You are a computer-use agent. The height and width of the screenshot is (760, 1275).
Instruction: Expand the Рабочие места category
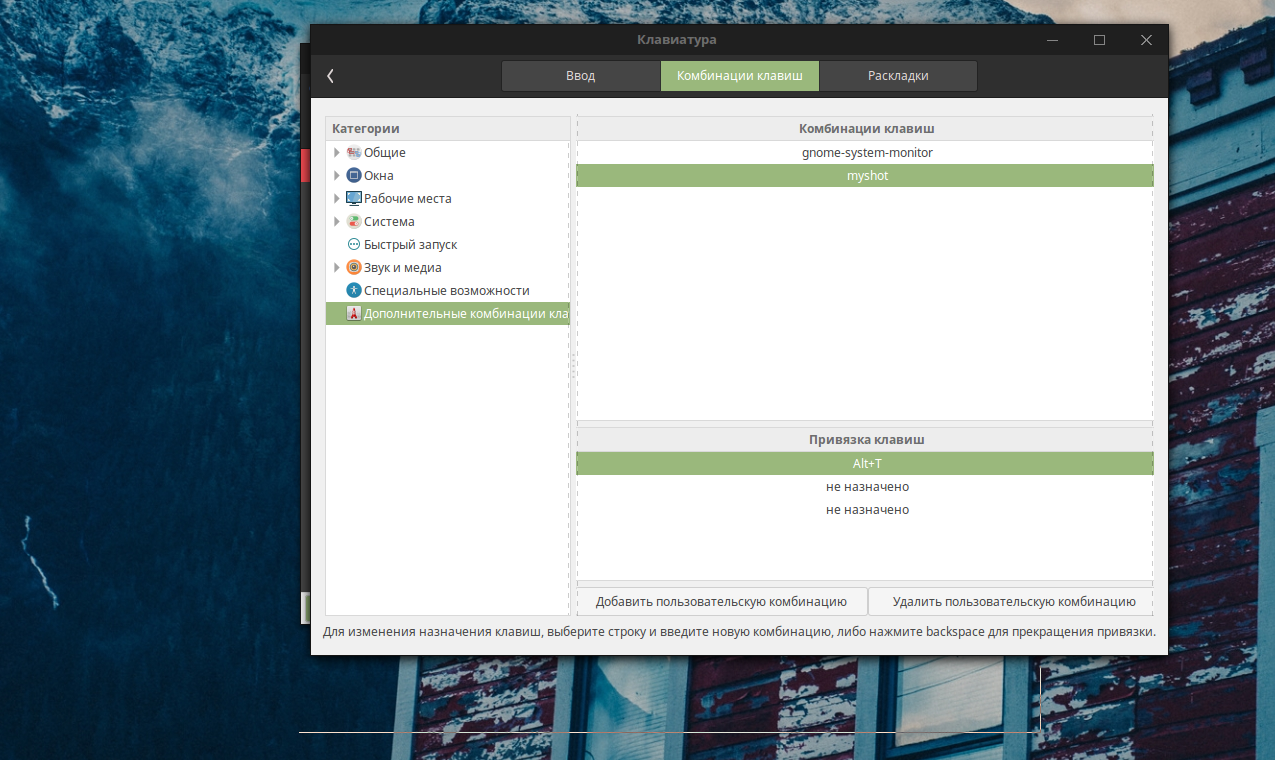coord(337,199)
